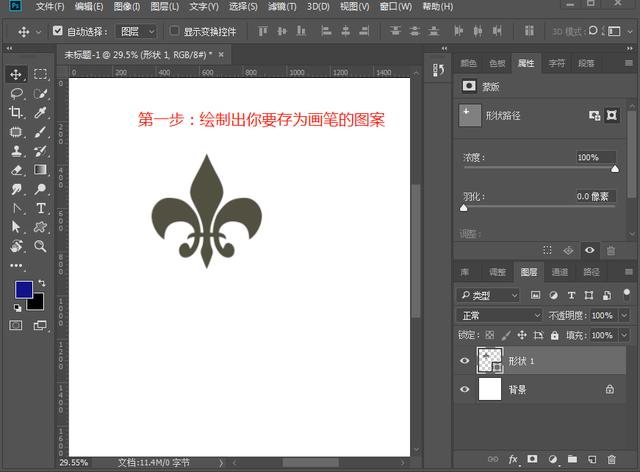Change the screen mode
640x472 pixels.
(40, 325)
